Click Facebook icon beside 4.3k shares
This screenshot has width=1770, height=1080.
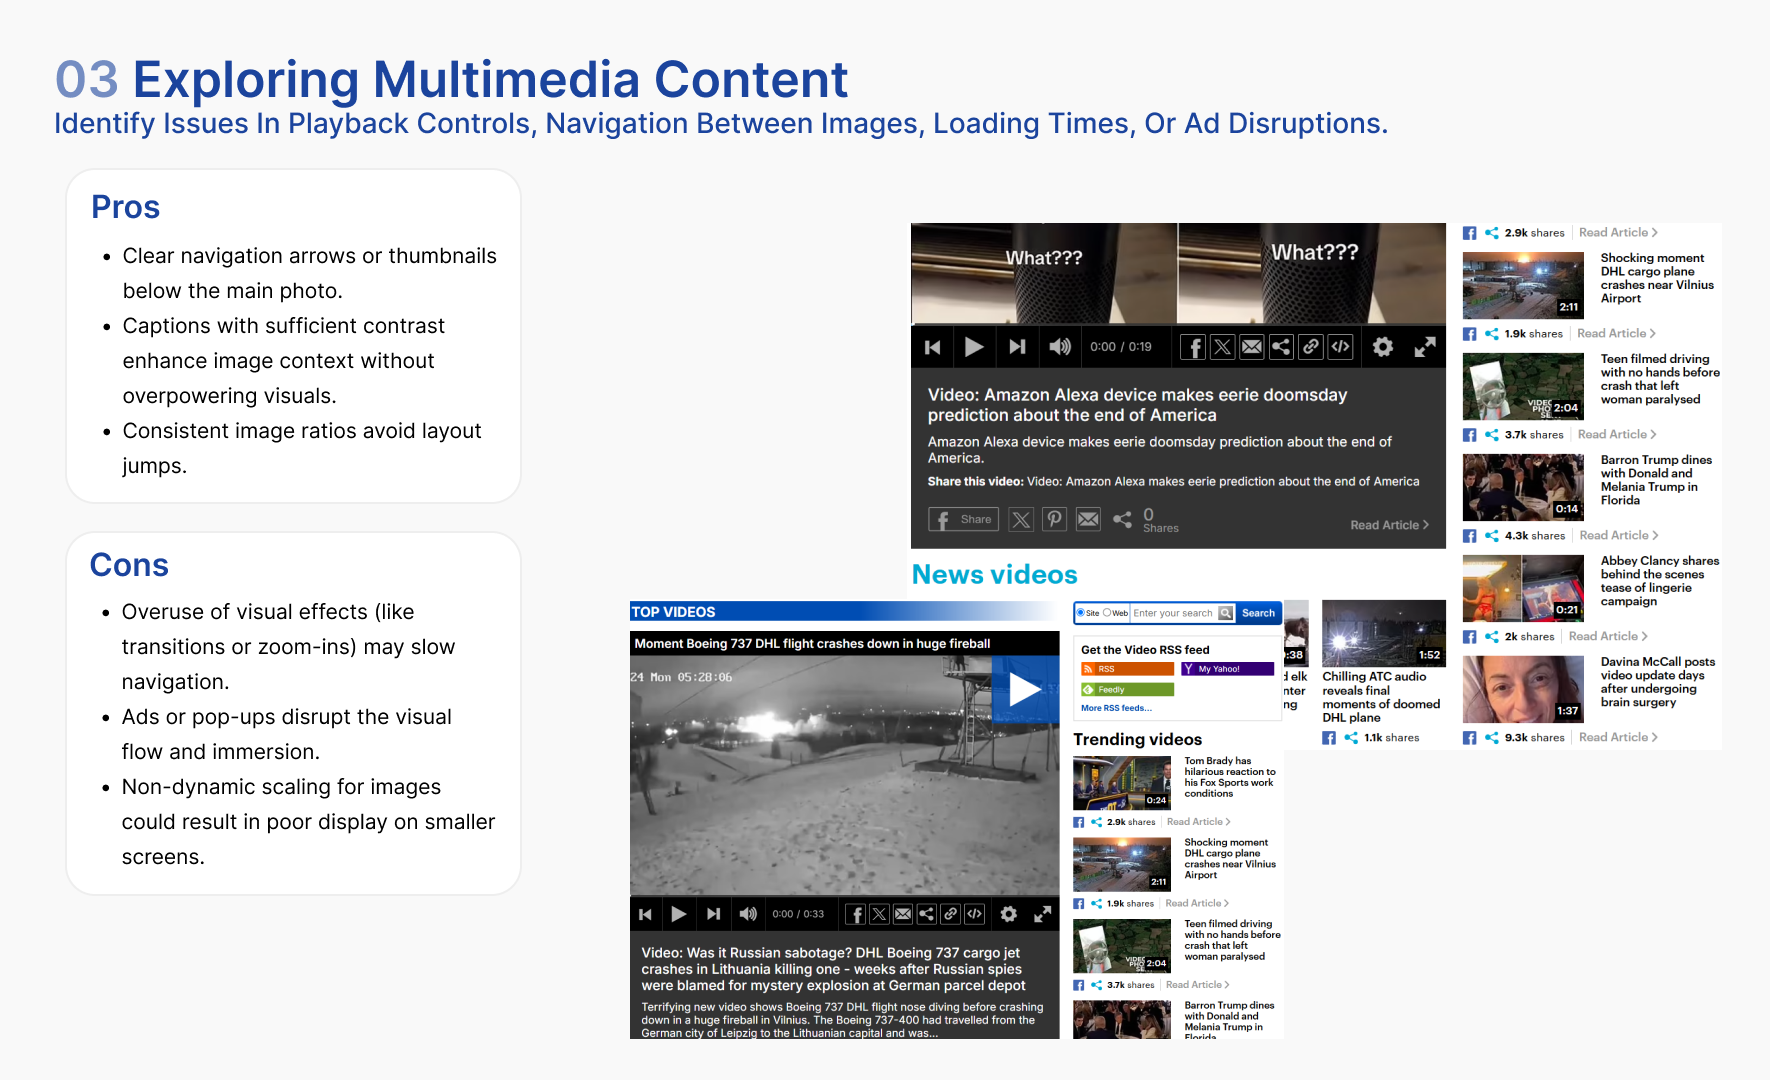[x=1470, y=536]
